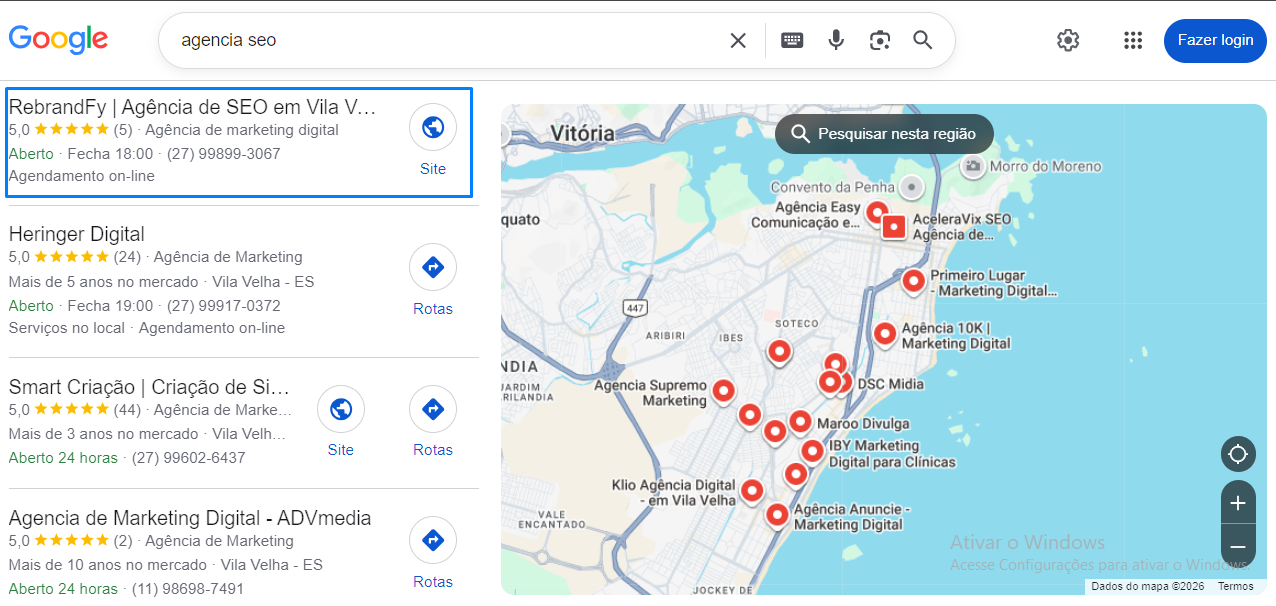Select the Agencia Supremo Marketing pin

[723, 391]
